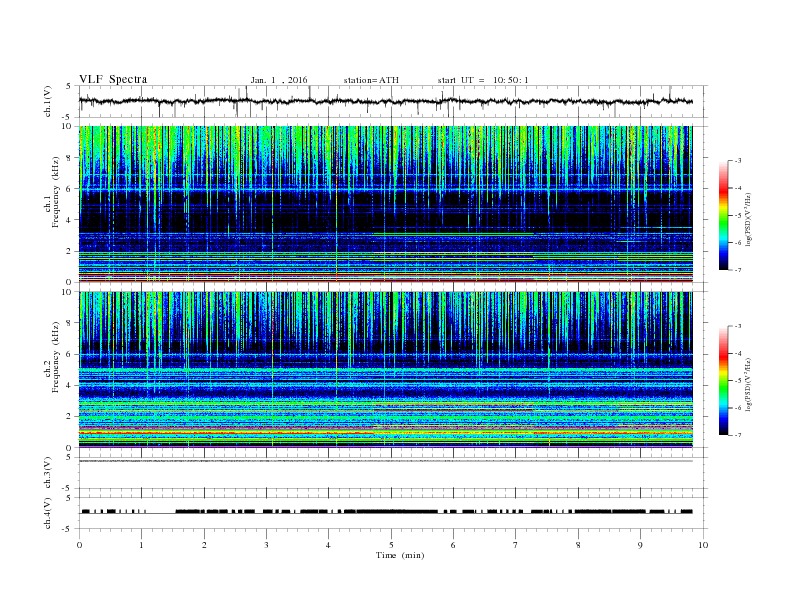Click the ch.1 spectrogram colorbar
The width and height of the screenshot is (792, 612).
tap(723, 215)
